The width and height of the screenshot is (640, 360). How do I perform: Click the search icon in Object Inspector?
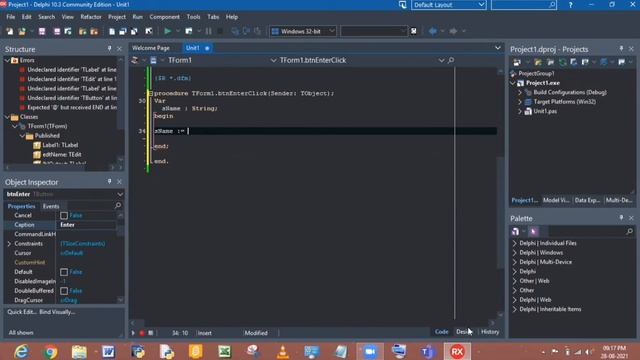(x=118, y=206)
